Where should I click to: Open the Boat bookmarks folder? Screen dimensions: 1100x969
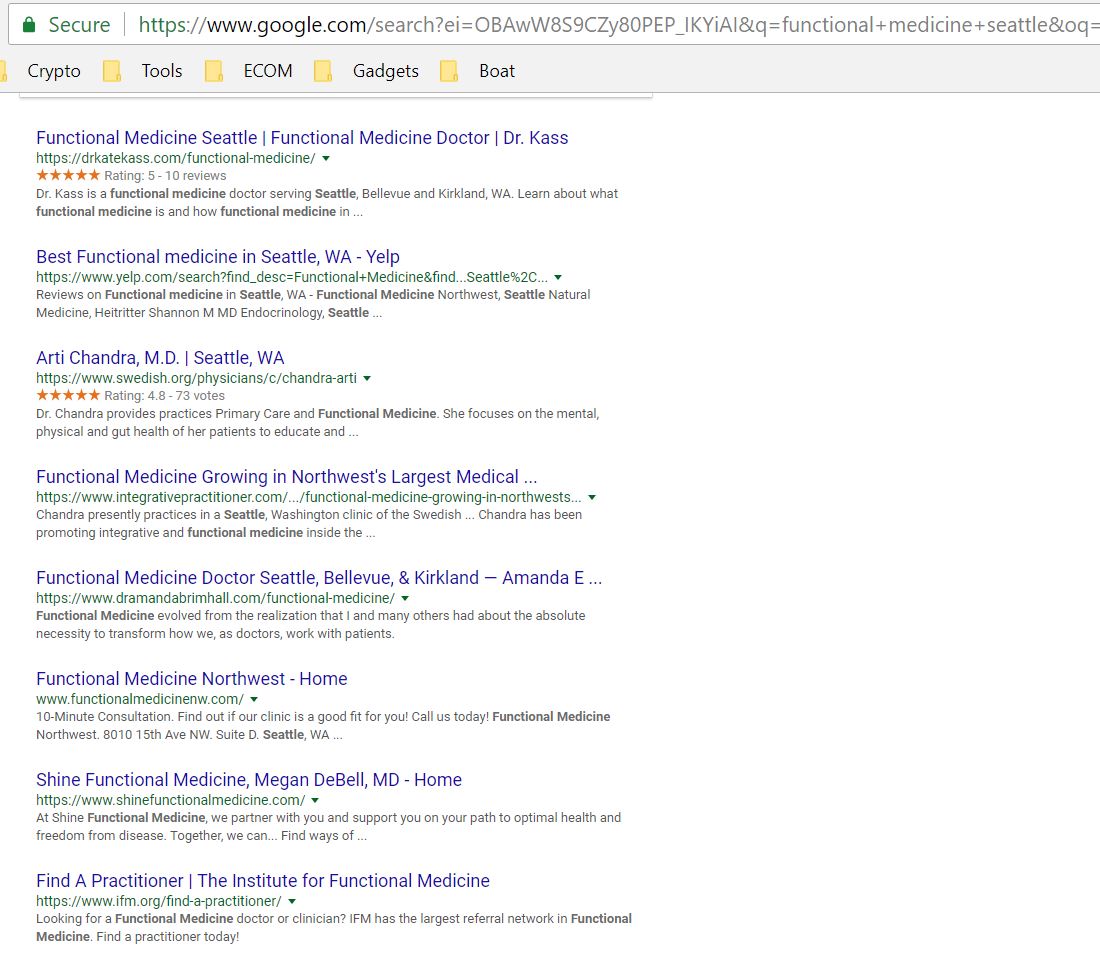(497, 71)
